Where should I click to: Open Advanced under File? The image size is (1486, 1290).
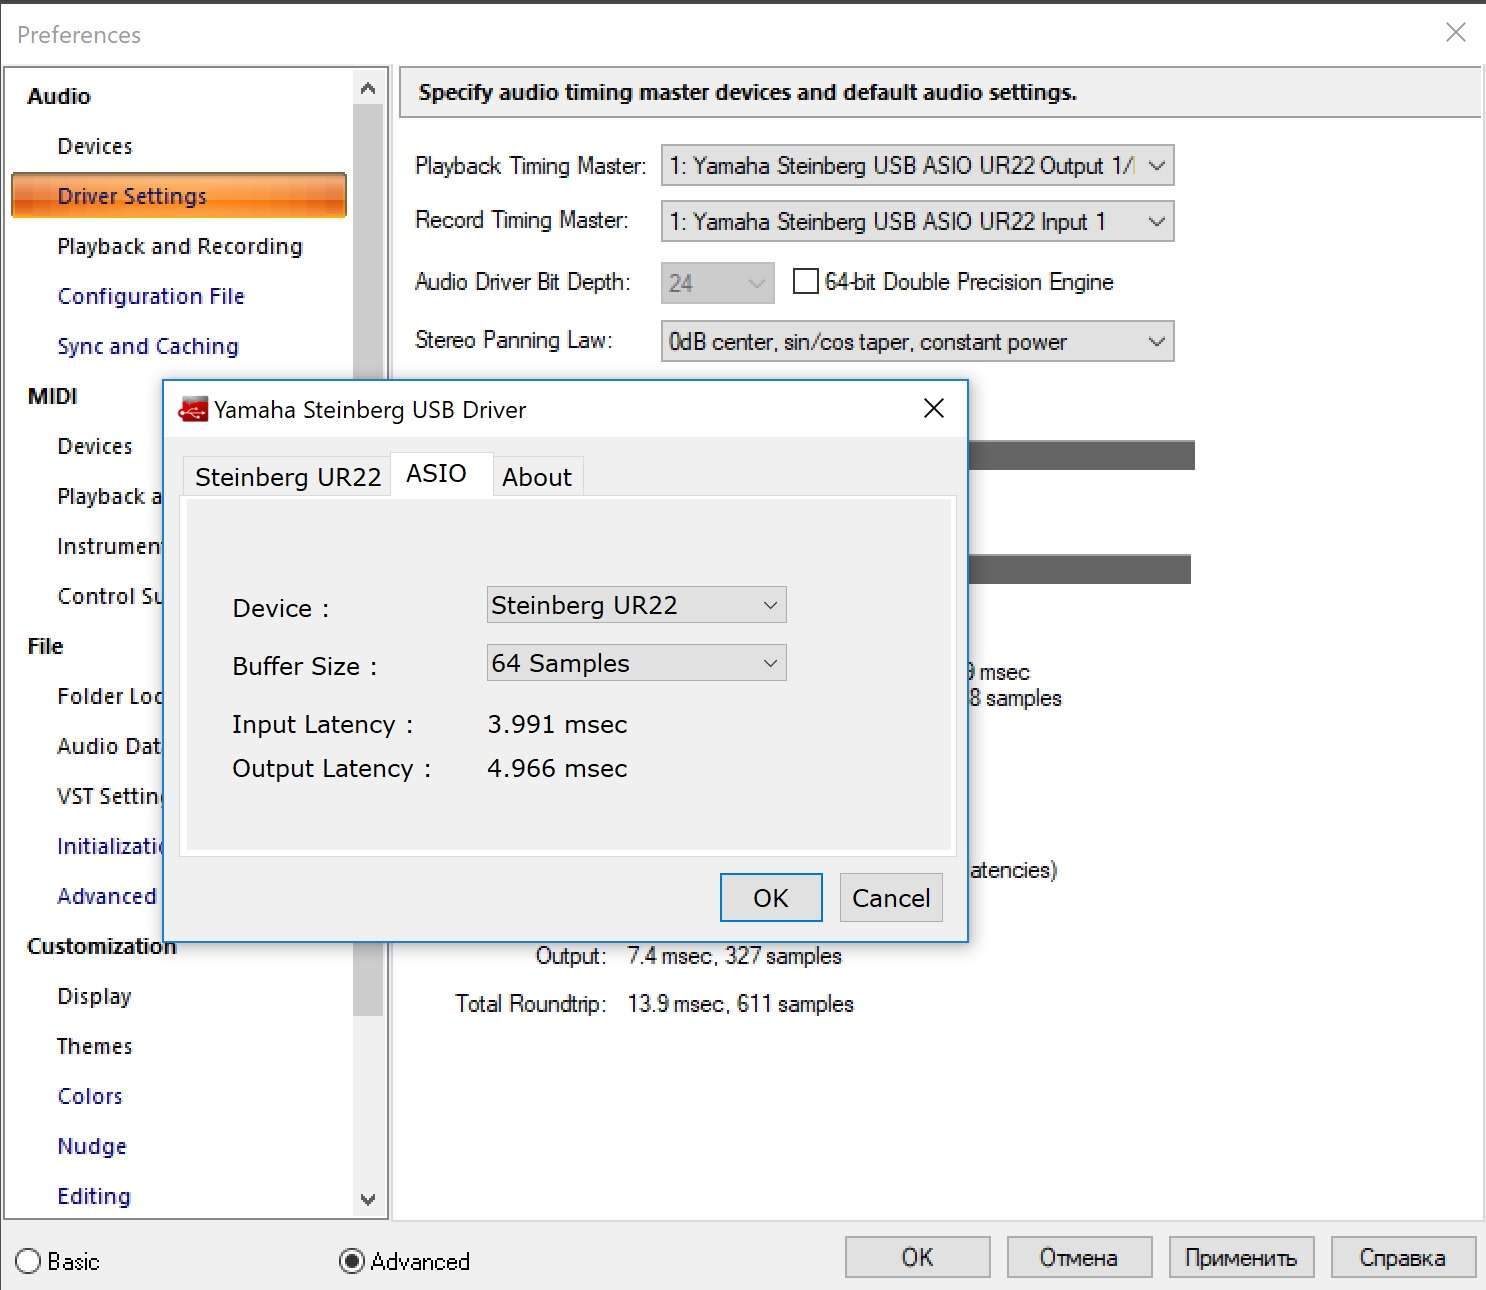[107, 896]
